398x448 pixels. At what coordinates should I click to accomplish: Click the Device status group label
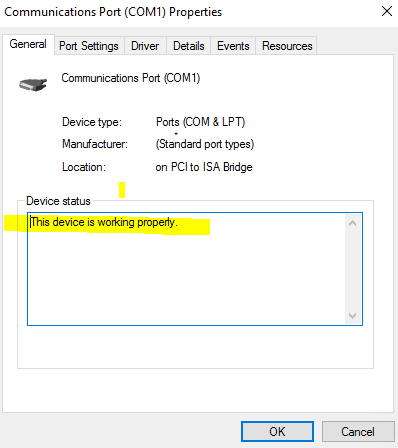(x=58, y=201)
